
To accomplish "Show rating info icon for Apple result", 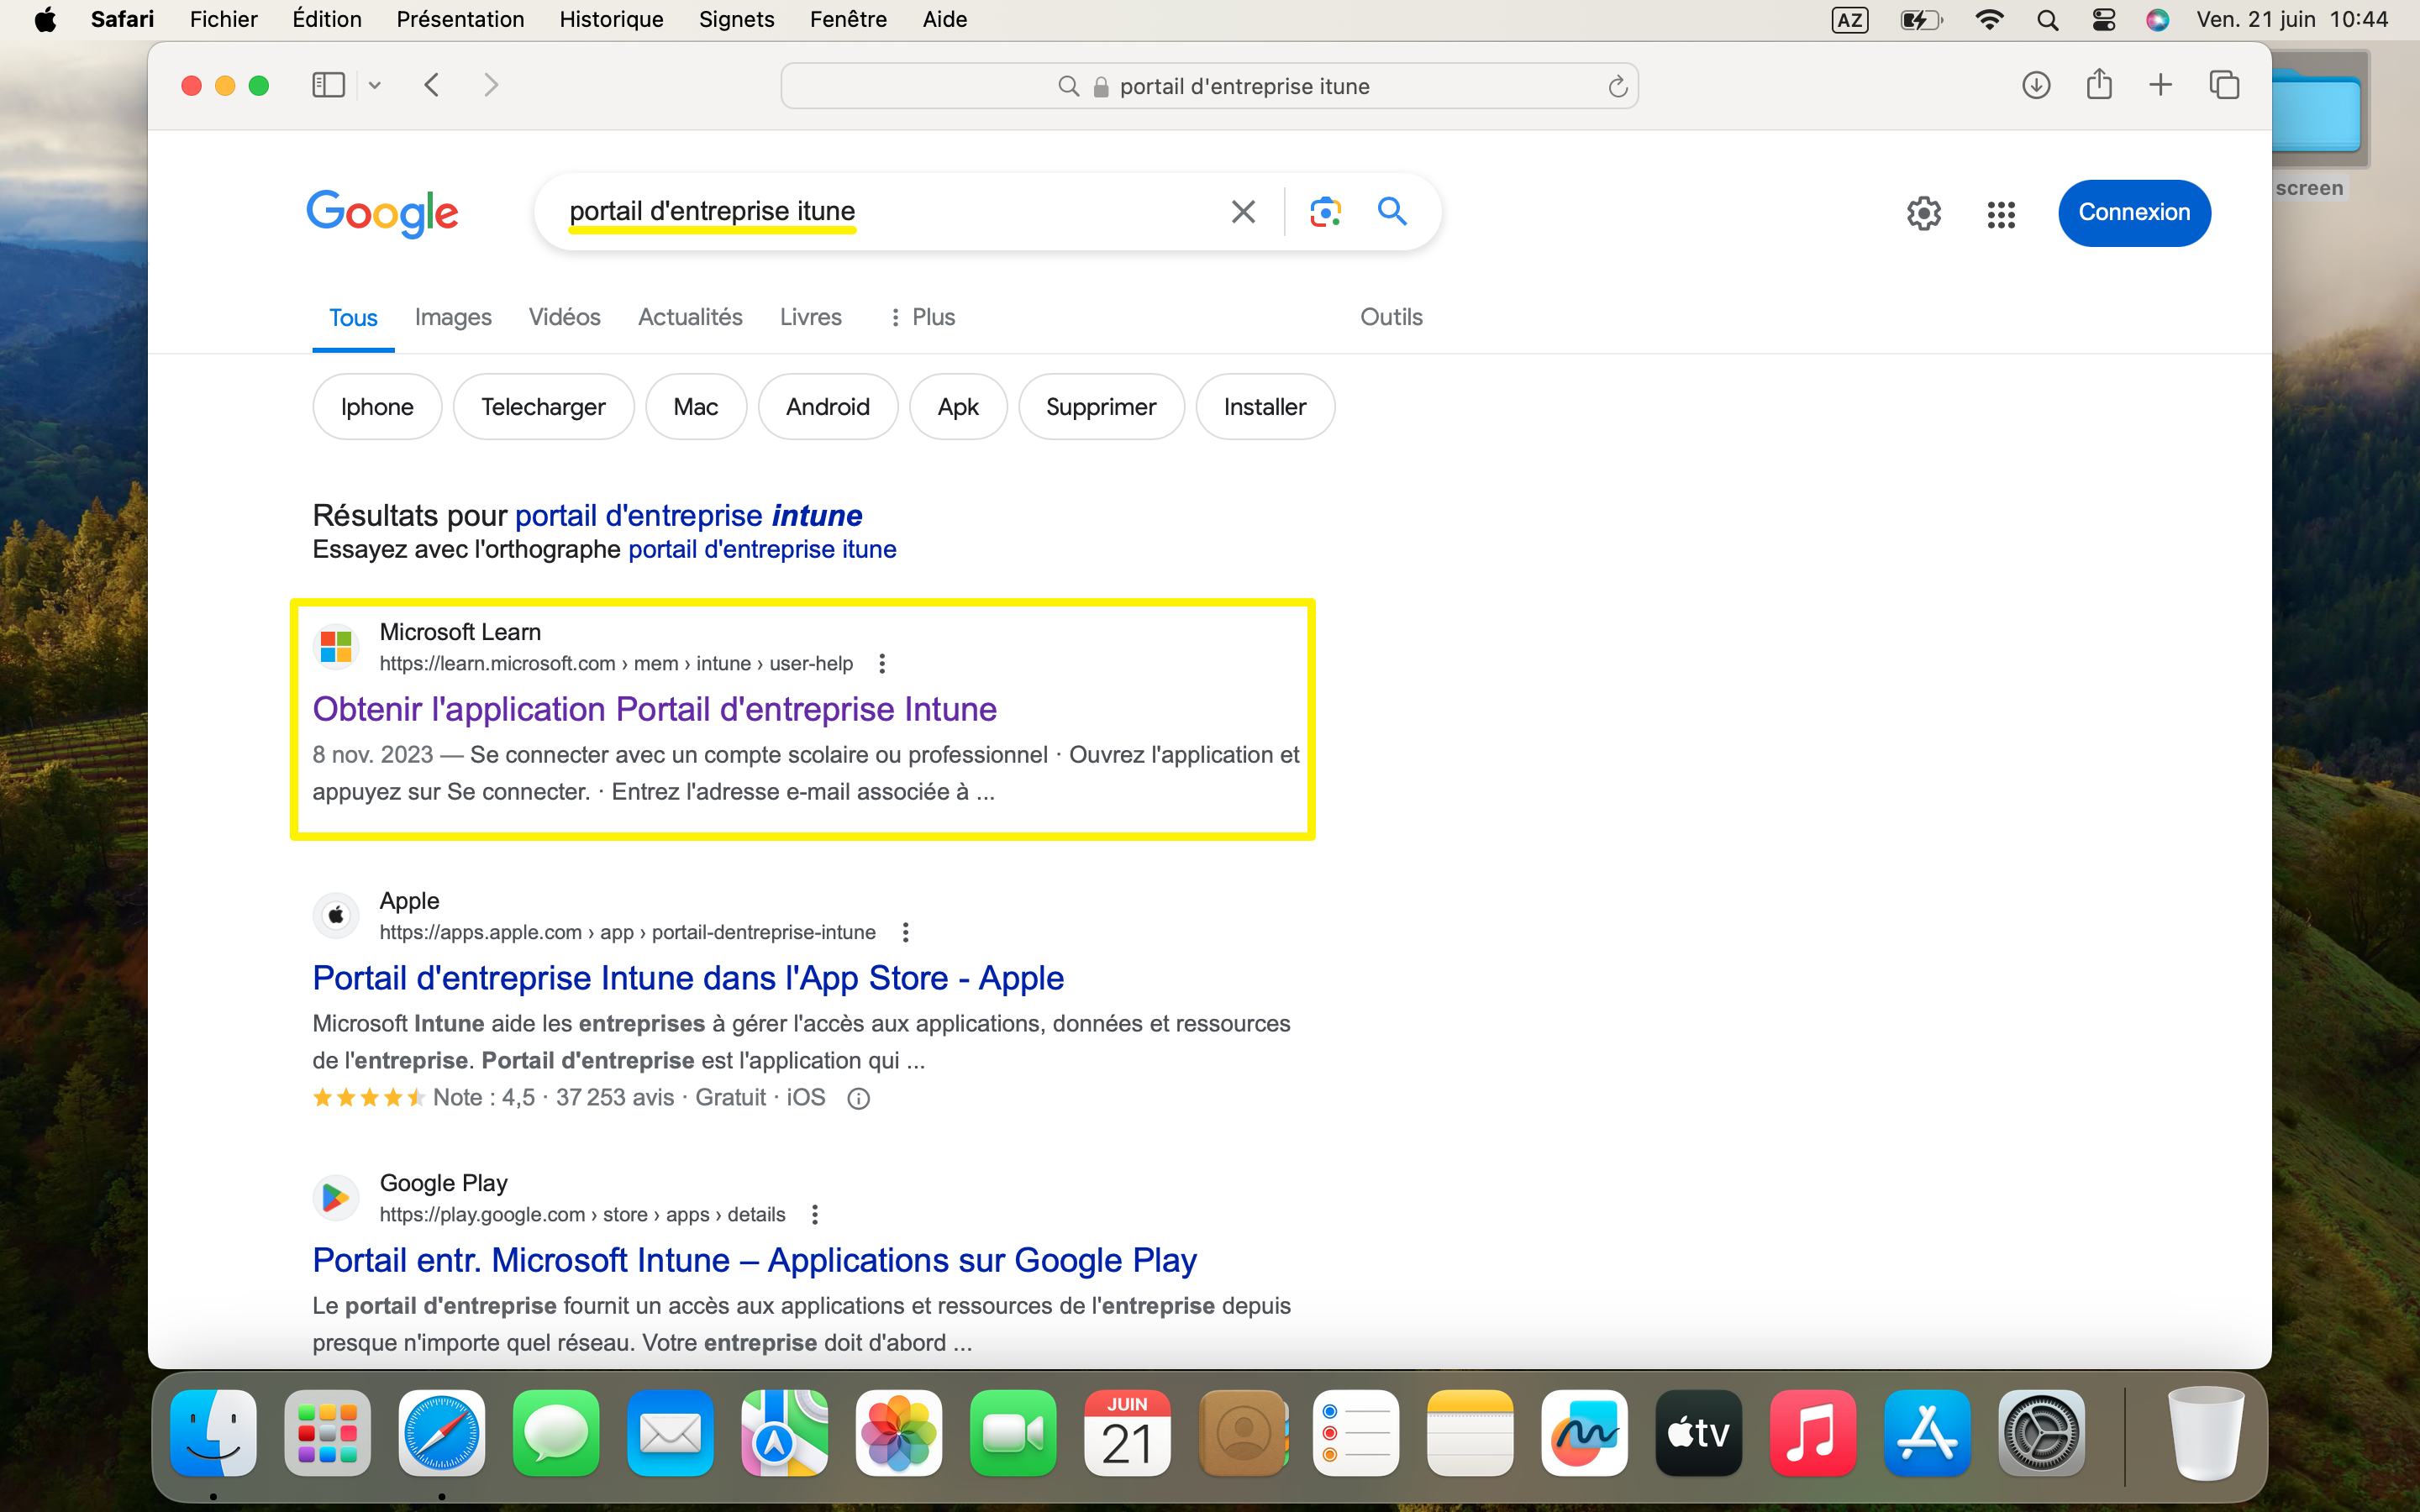I will pyautogui.click(x=858, y=1098).
